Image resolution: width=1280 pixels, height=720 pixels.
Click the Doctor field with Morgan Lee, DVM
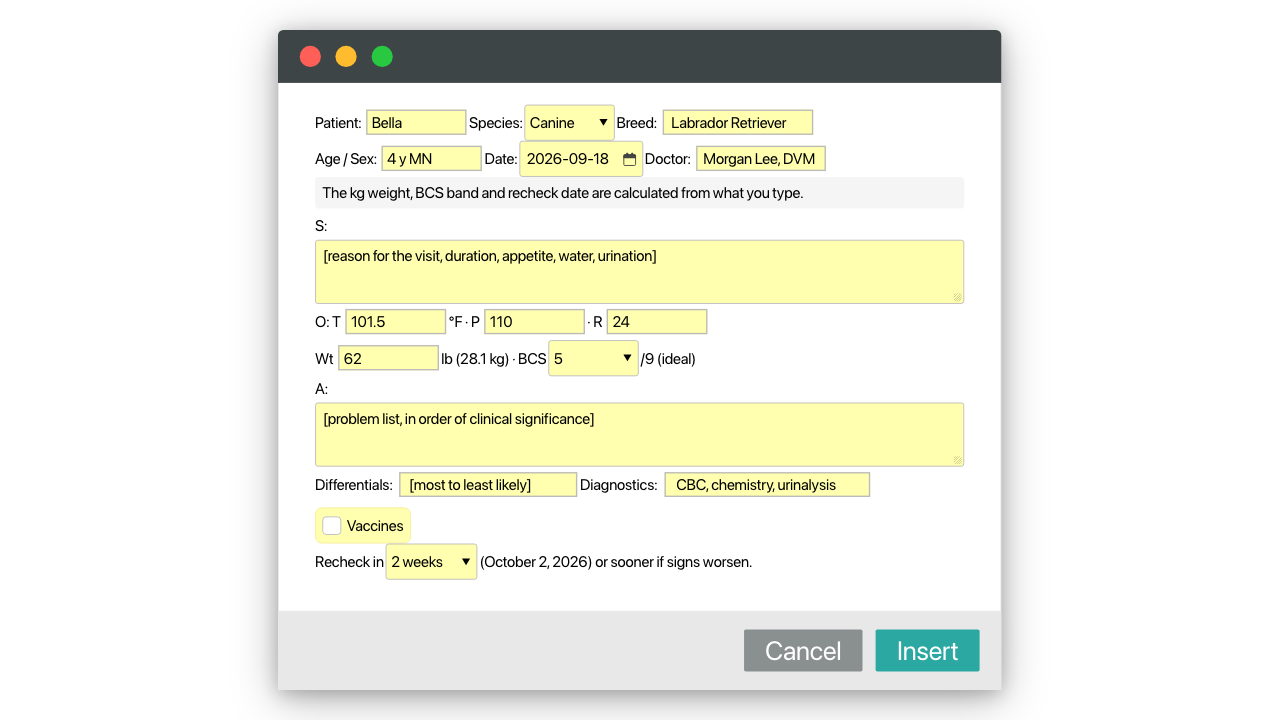pos(760,159)
